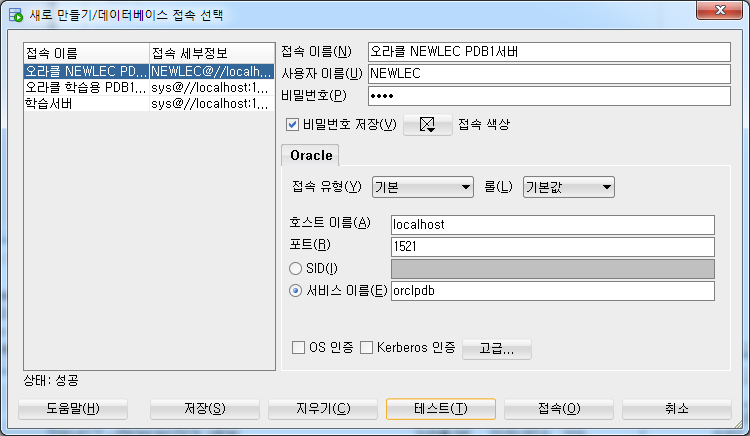Click the 비밀번호 password field
The width and height of the screenshot is (750, 436).
(549, 96)
